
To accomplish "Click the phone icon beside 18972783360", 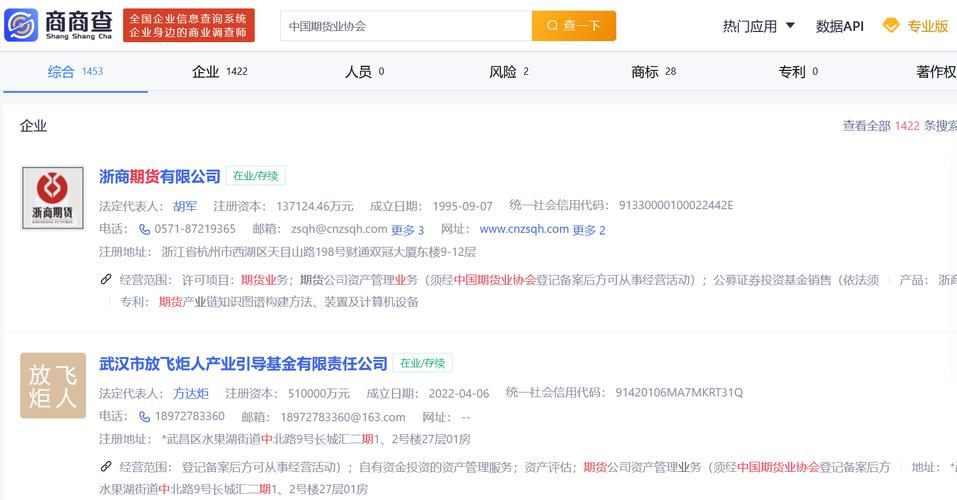I will point(145,416).
